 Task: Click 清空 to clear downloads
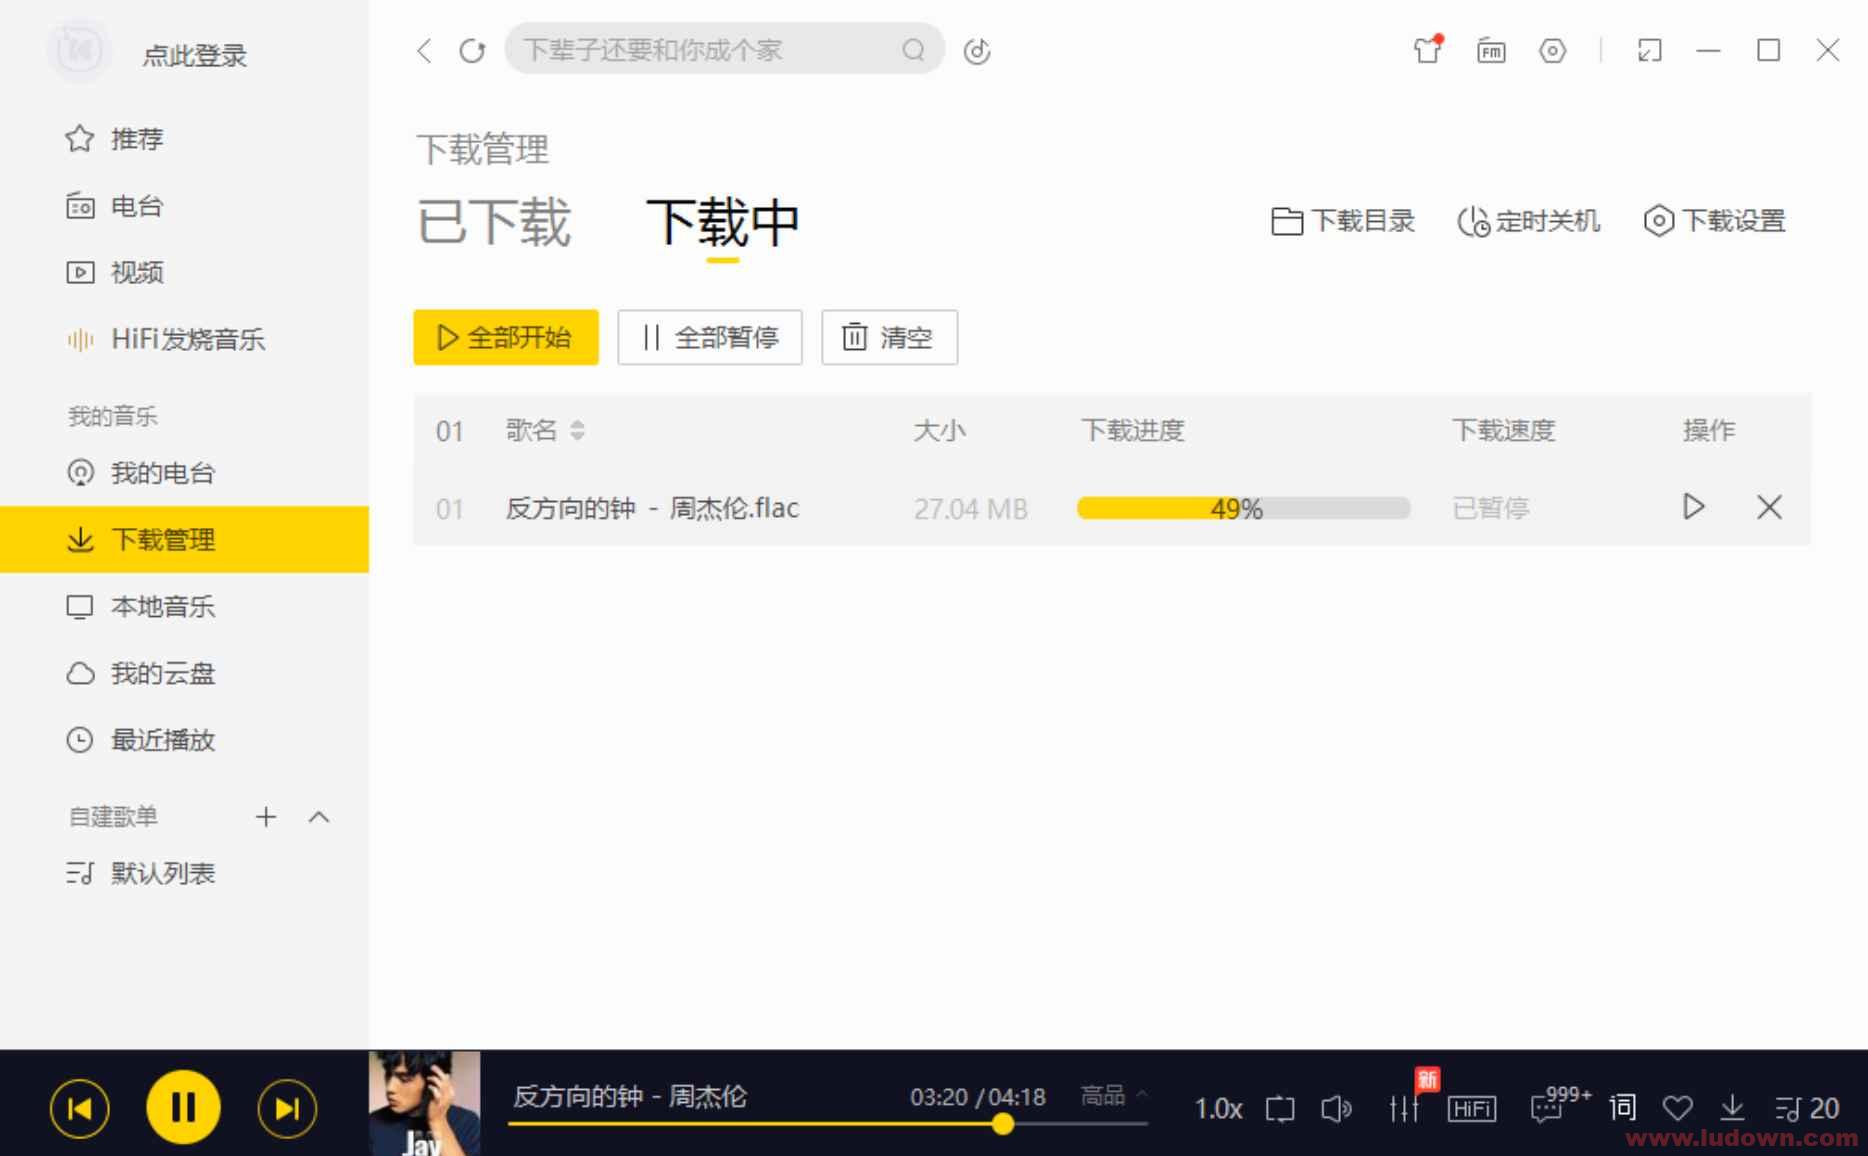pyautogui.click(x=889, y=337)
